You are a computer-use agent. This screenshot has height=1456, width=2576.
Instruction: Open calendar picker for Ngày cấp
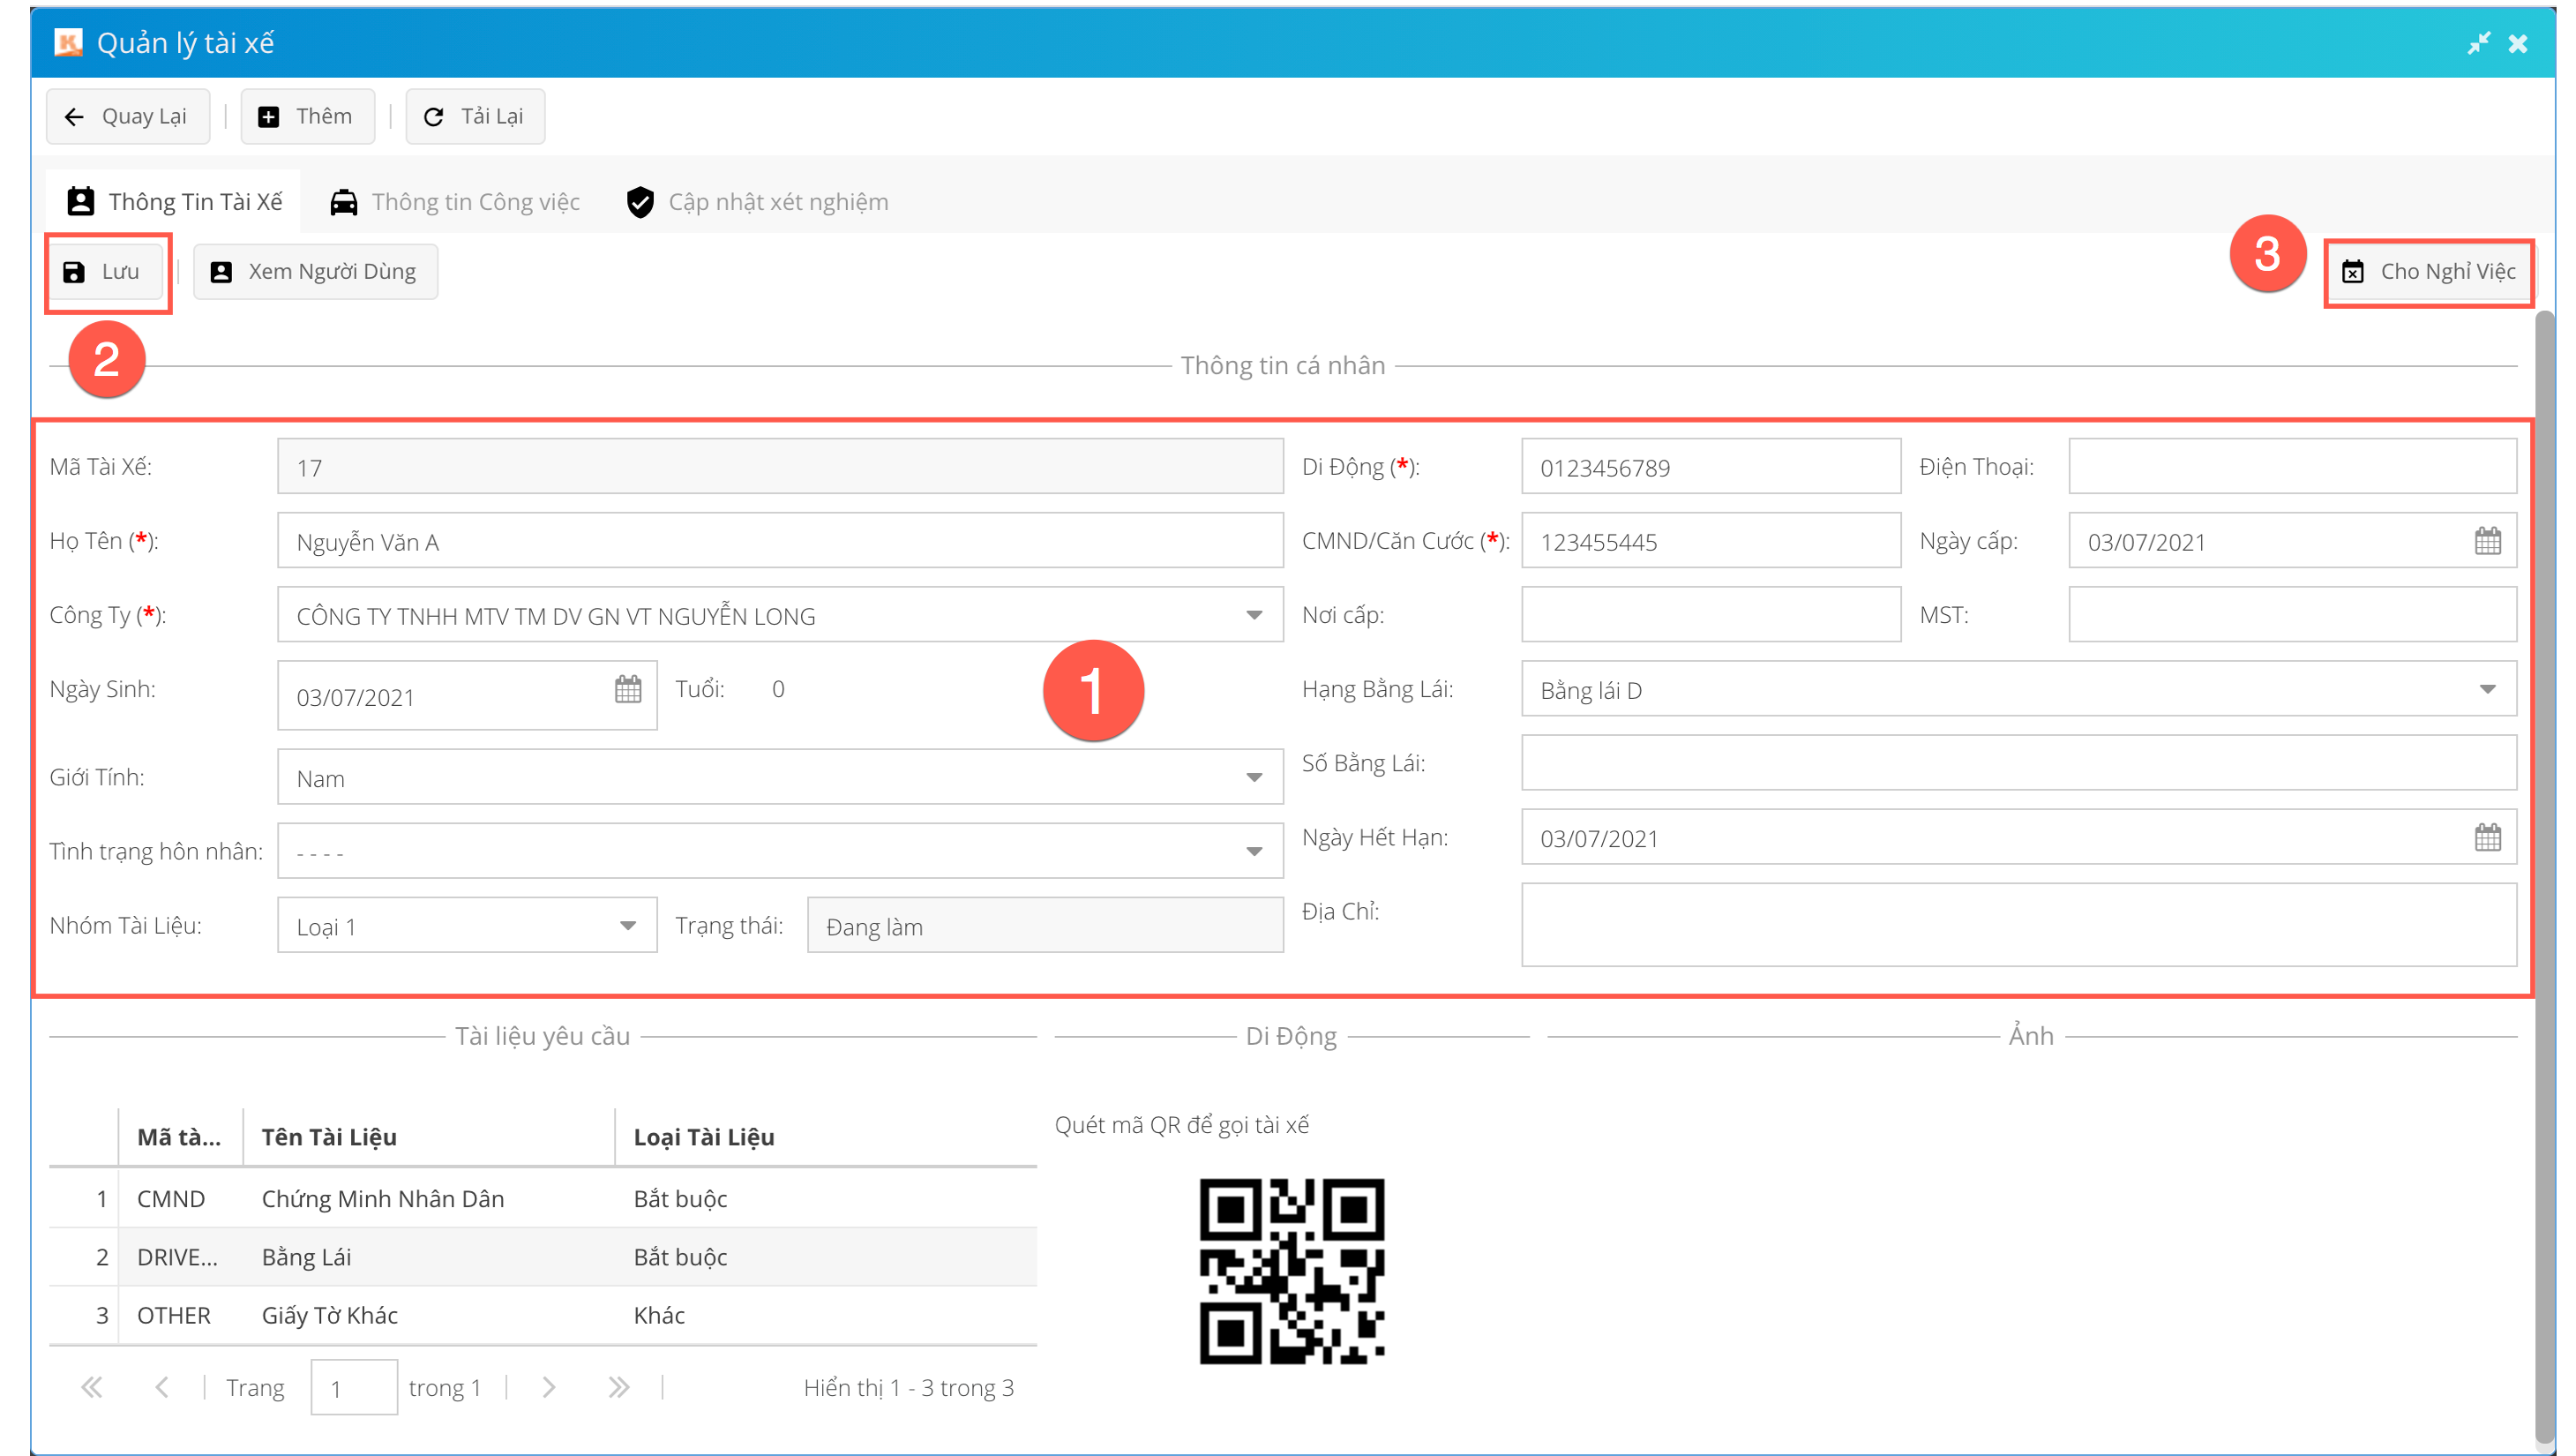(x=2487, y=541)
